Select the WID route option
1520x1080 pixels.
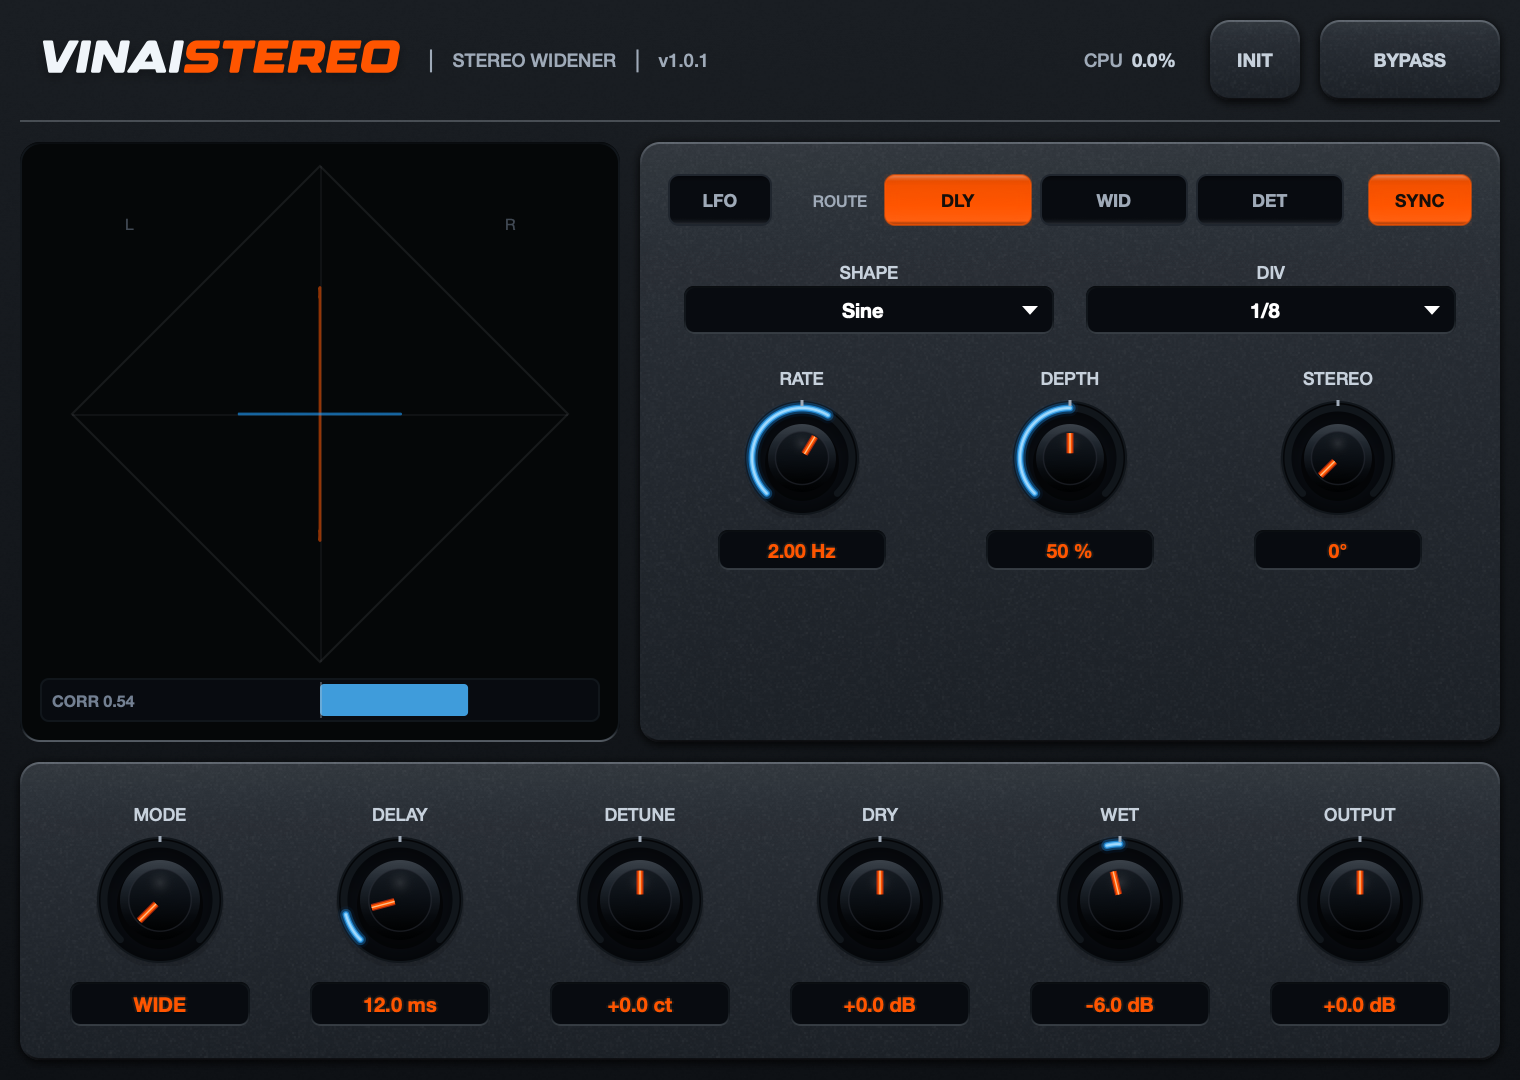pos(1113,200)
